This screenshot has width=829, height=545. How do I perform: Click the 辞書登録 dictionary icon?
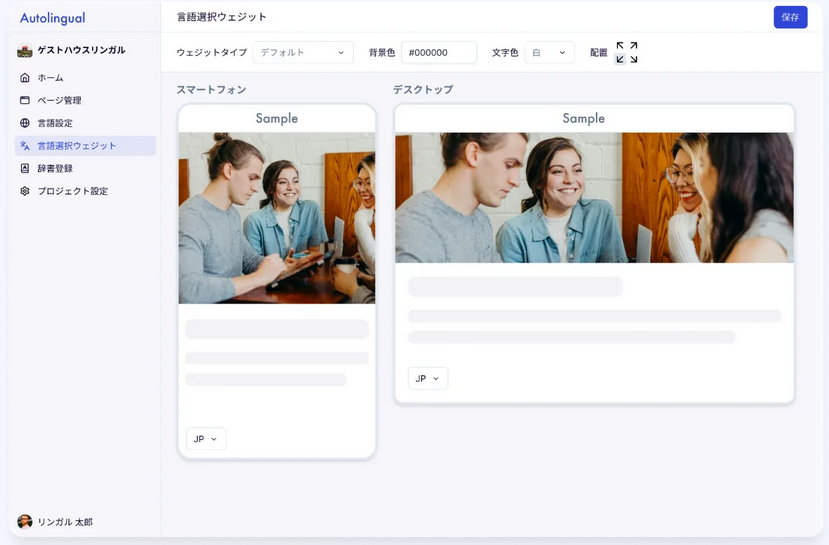coord(25,168)
